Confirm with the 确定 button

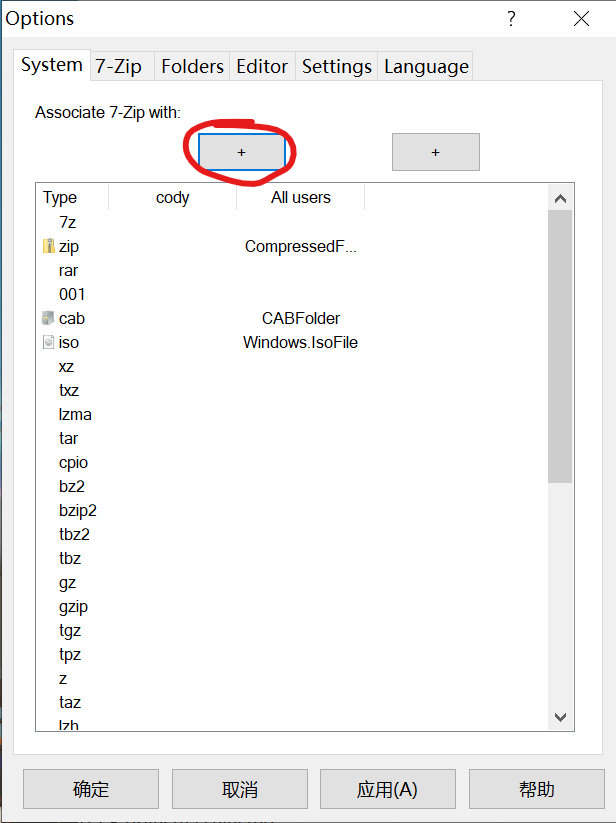coord(91,789)
